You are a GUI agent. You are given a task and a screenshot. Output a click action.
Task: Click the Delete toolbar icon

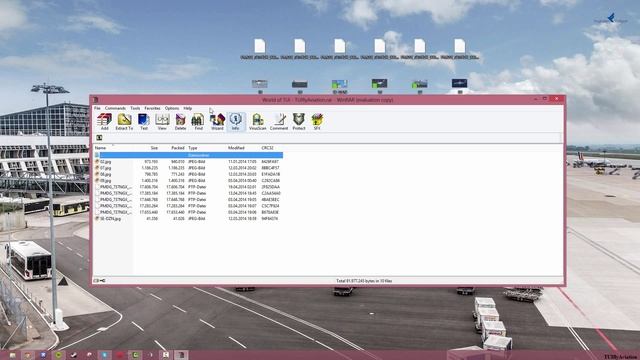pos(180,122)
